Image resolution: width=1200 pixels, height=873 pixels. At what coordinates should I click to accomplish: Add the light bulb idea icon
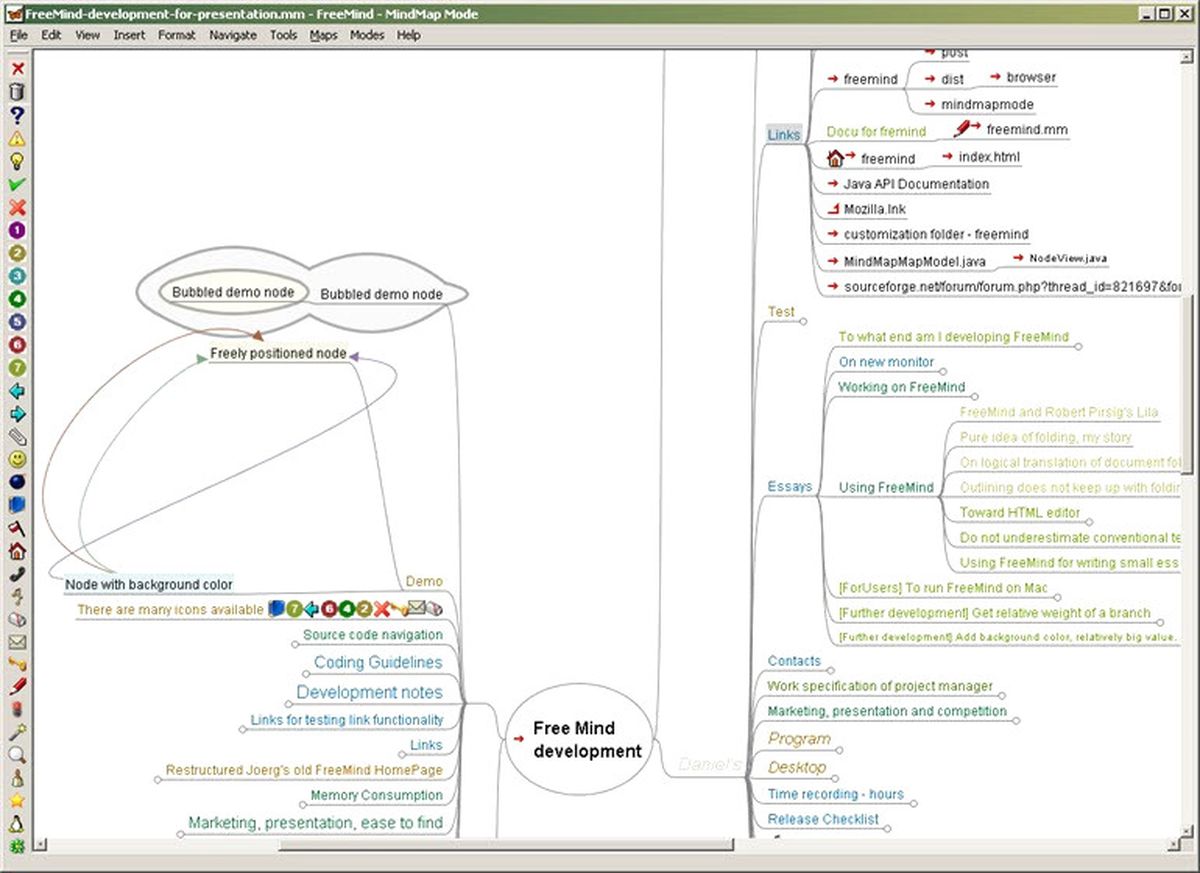coord(17,161)
